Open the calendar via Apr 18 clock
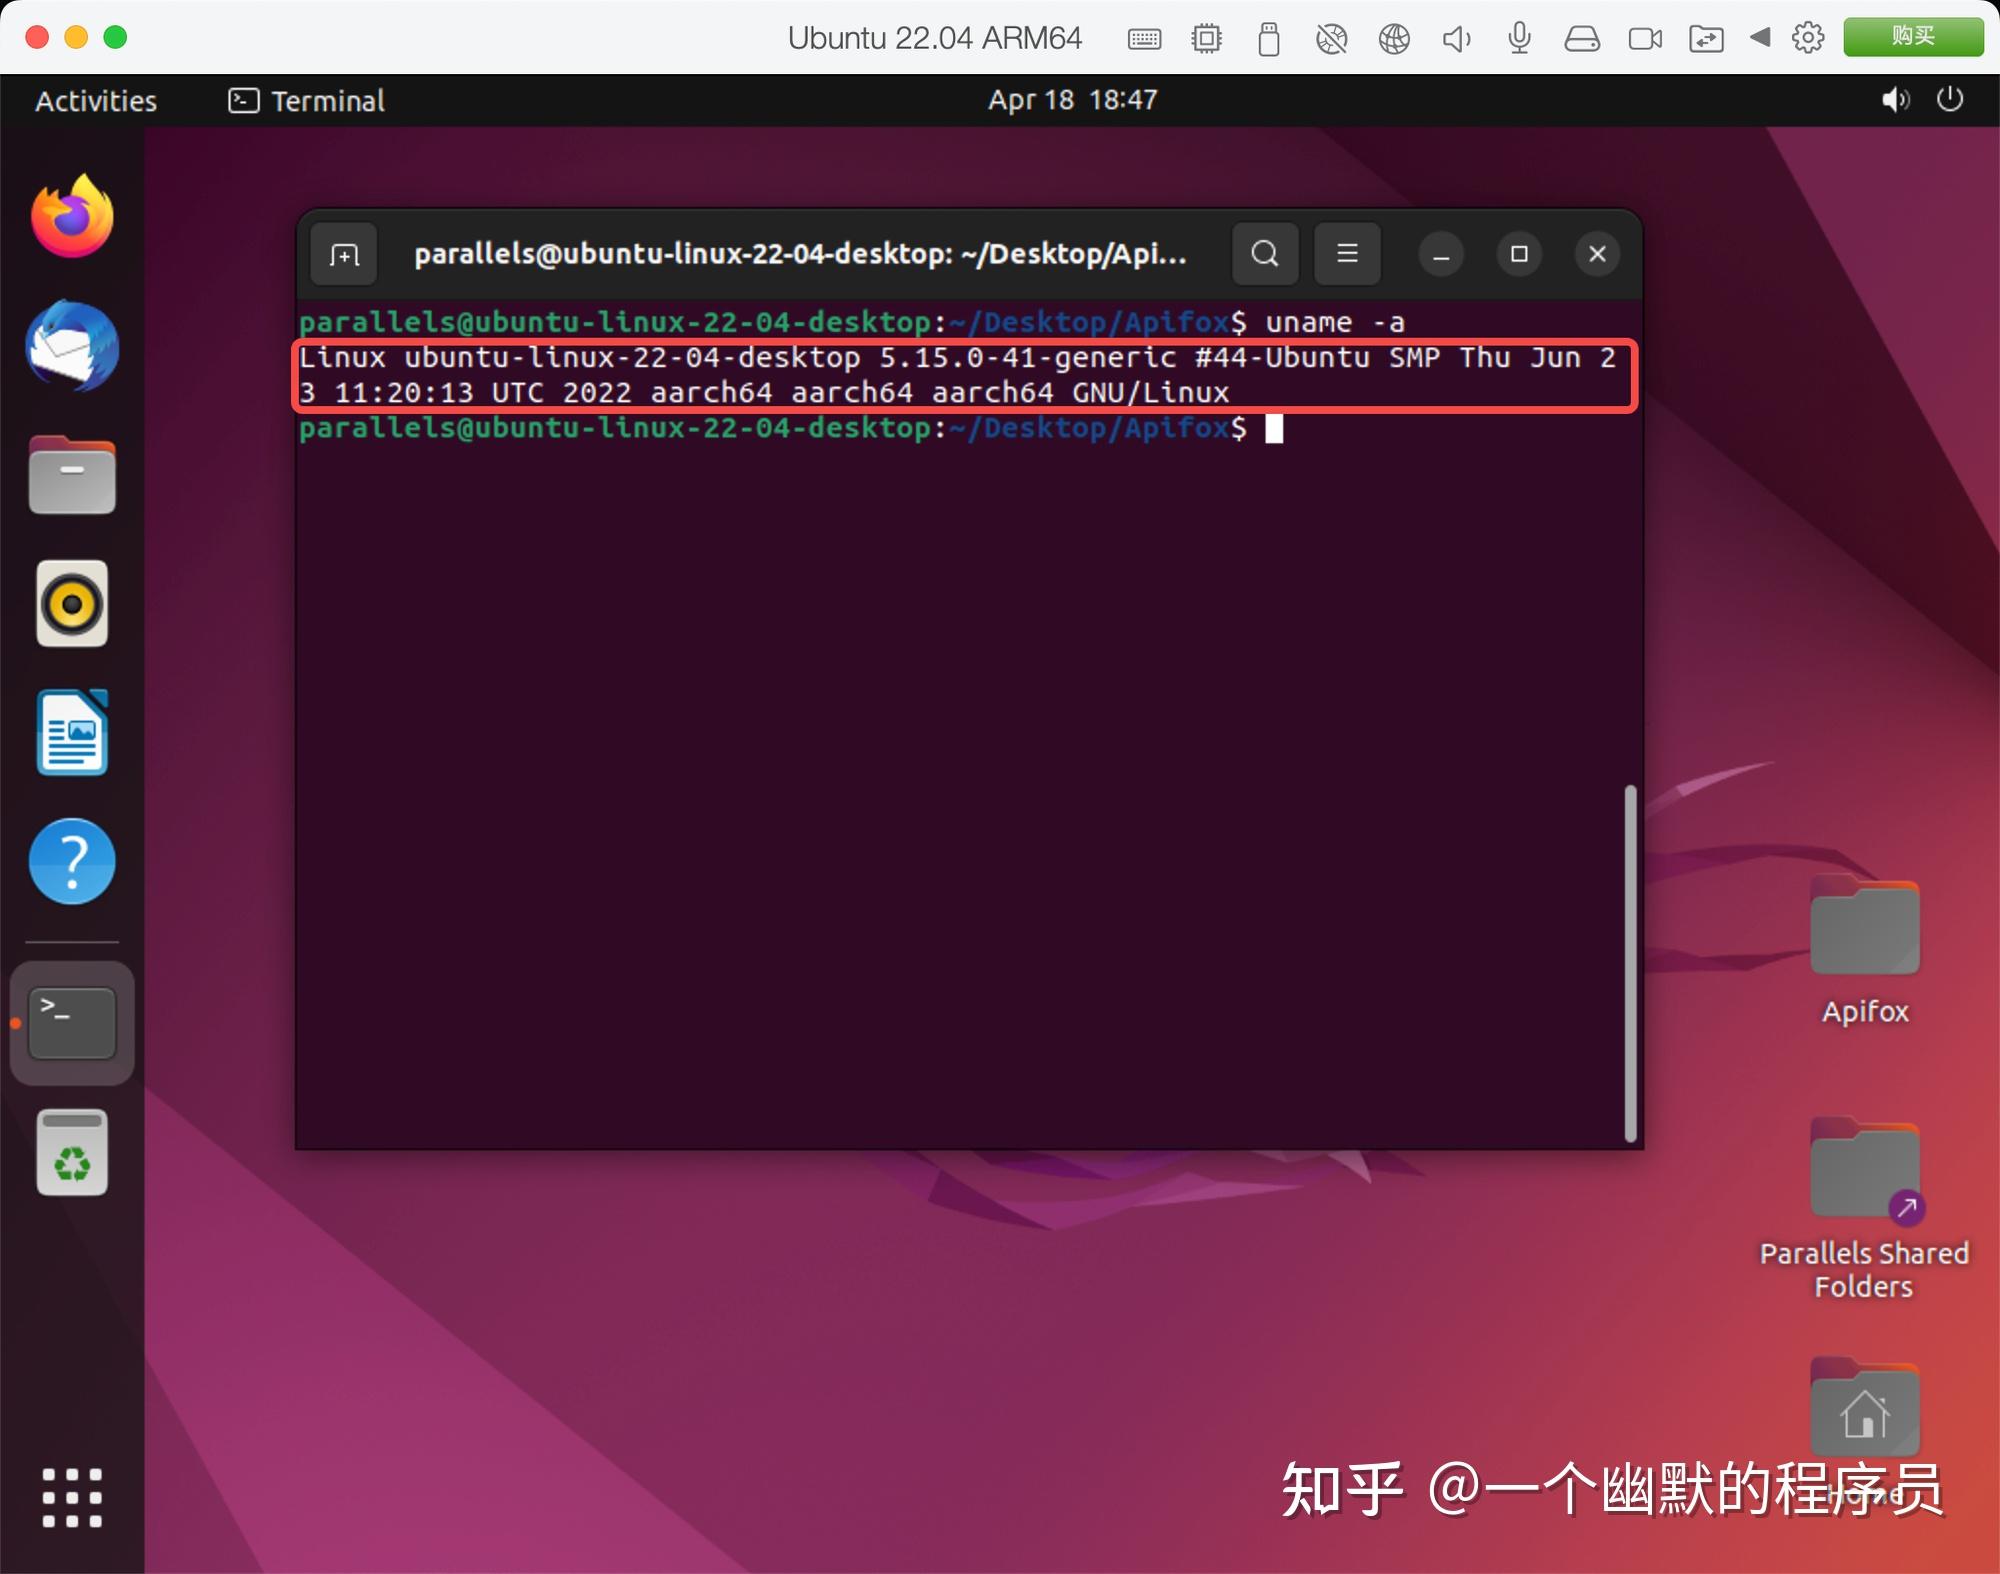The width and height of the screenshot is (2000, 1574). pyautogui.click(x=1070, y=100)
